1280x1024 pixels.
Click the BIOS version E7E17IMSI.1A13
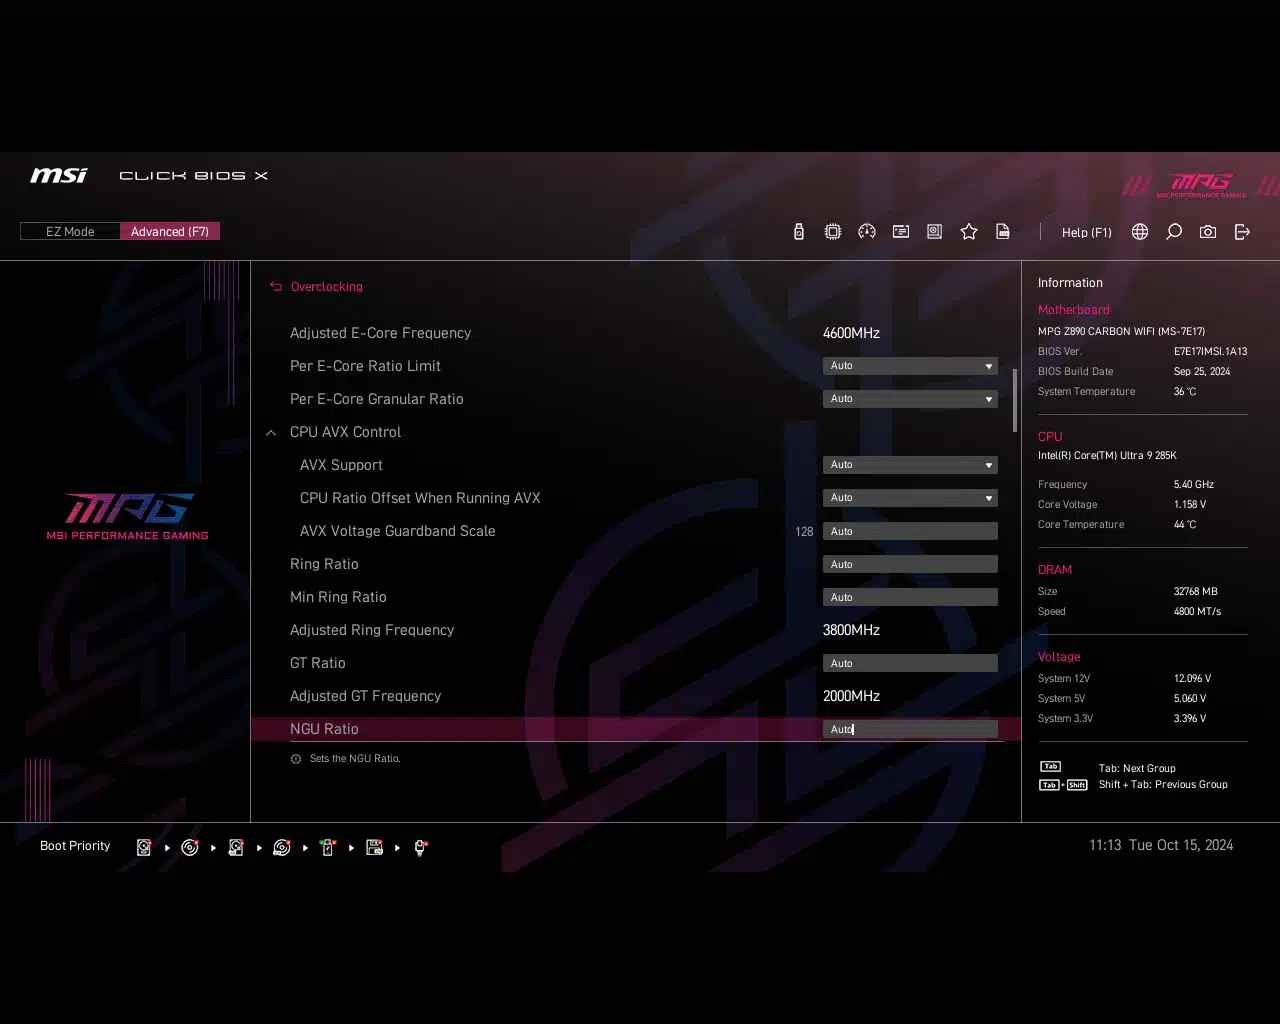pyautogui.click(x=1210, y=351)
